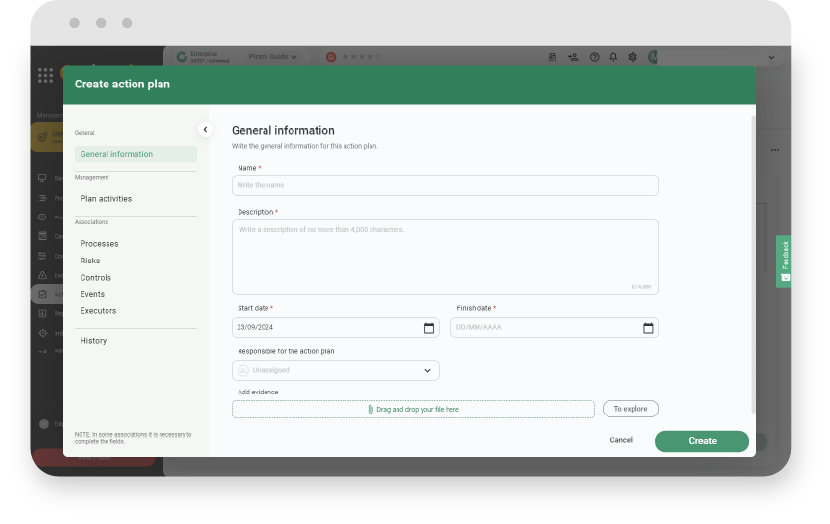Image resolution: width=830 pixels, height=524 pixels.
Task: Click the To explore file button
Action: (630, 409)
